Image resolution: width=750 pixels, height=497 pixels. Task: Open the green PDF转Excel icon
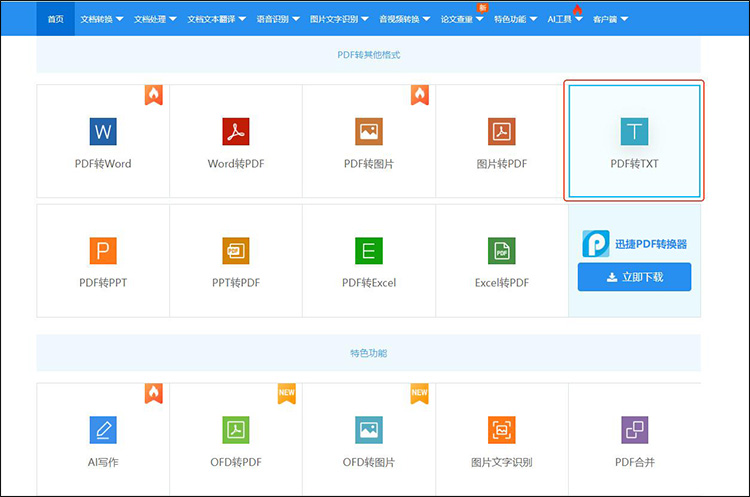pos(369,251)
